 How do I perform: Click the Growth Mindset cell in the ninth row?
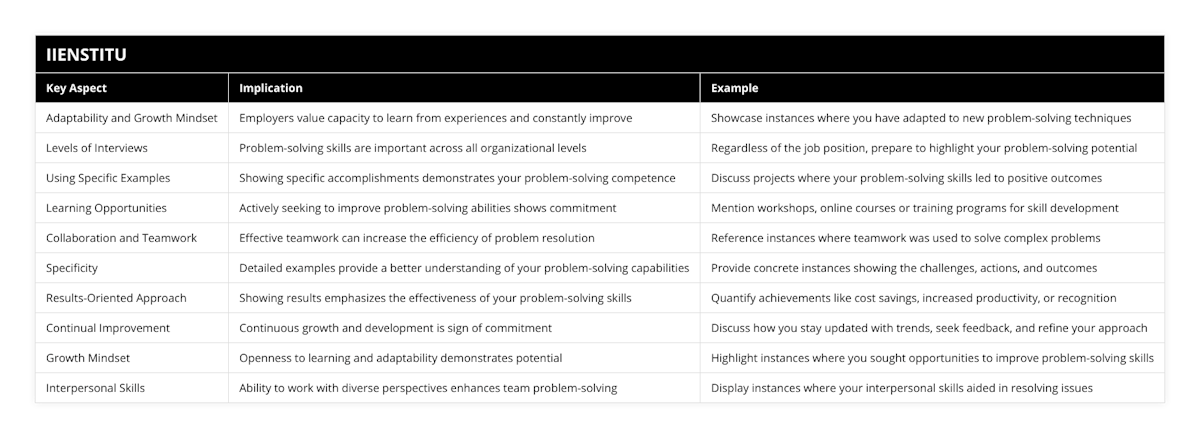click(89, 358)
